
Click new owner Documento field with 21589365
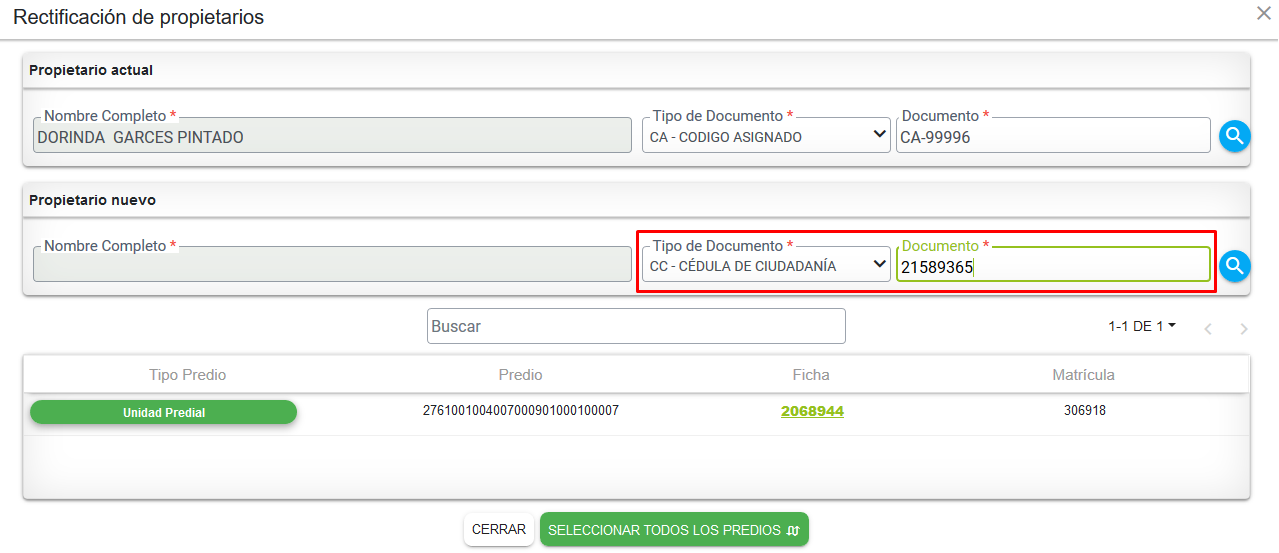point(1052,267)
